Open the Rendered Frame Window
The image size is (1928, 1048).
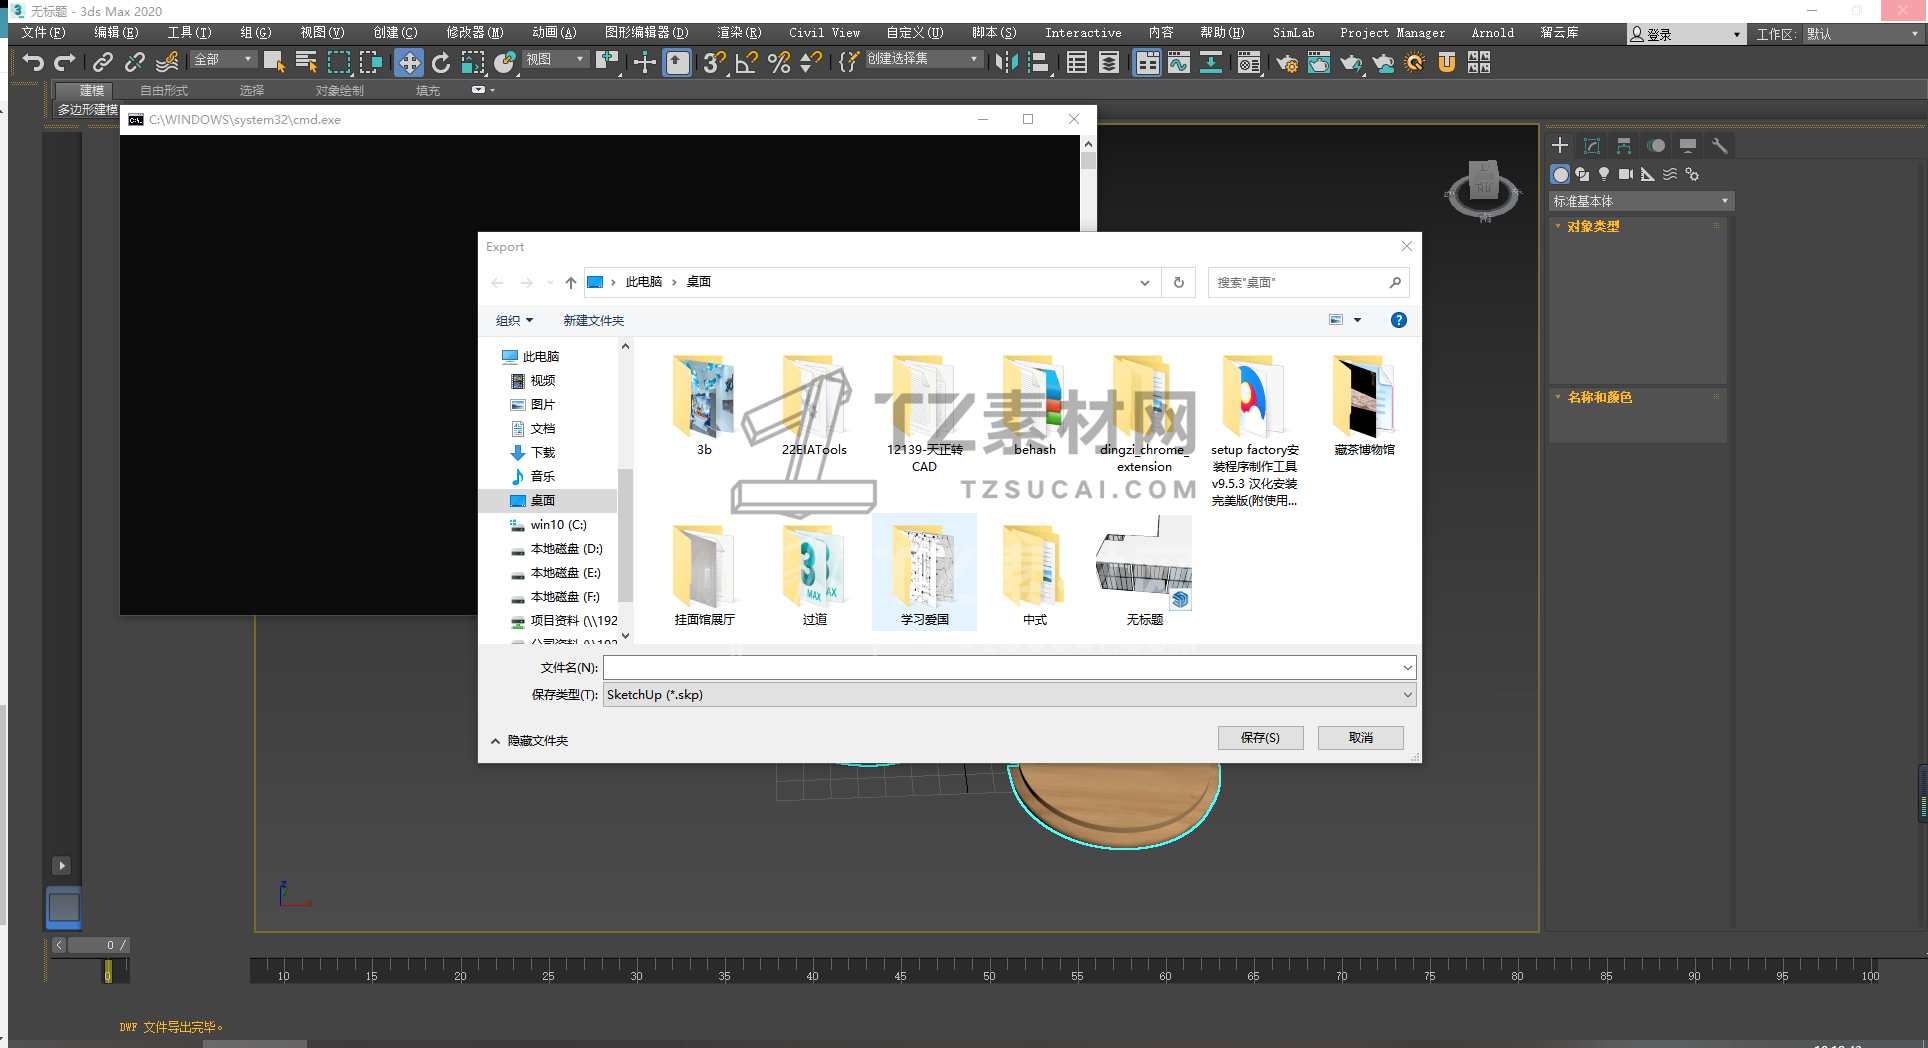tap(1319, 63)
